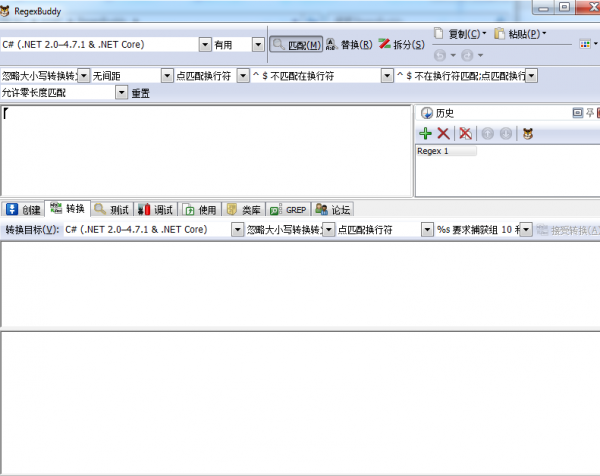Screen dimensions: 600x476
Task: Move regex up in history
Action: pyautogui.click(x=488, y=134)
